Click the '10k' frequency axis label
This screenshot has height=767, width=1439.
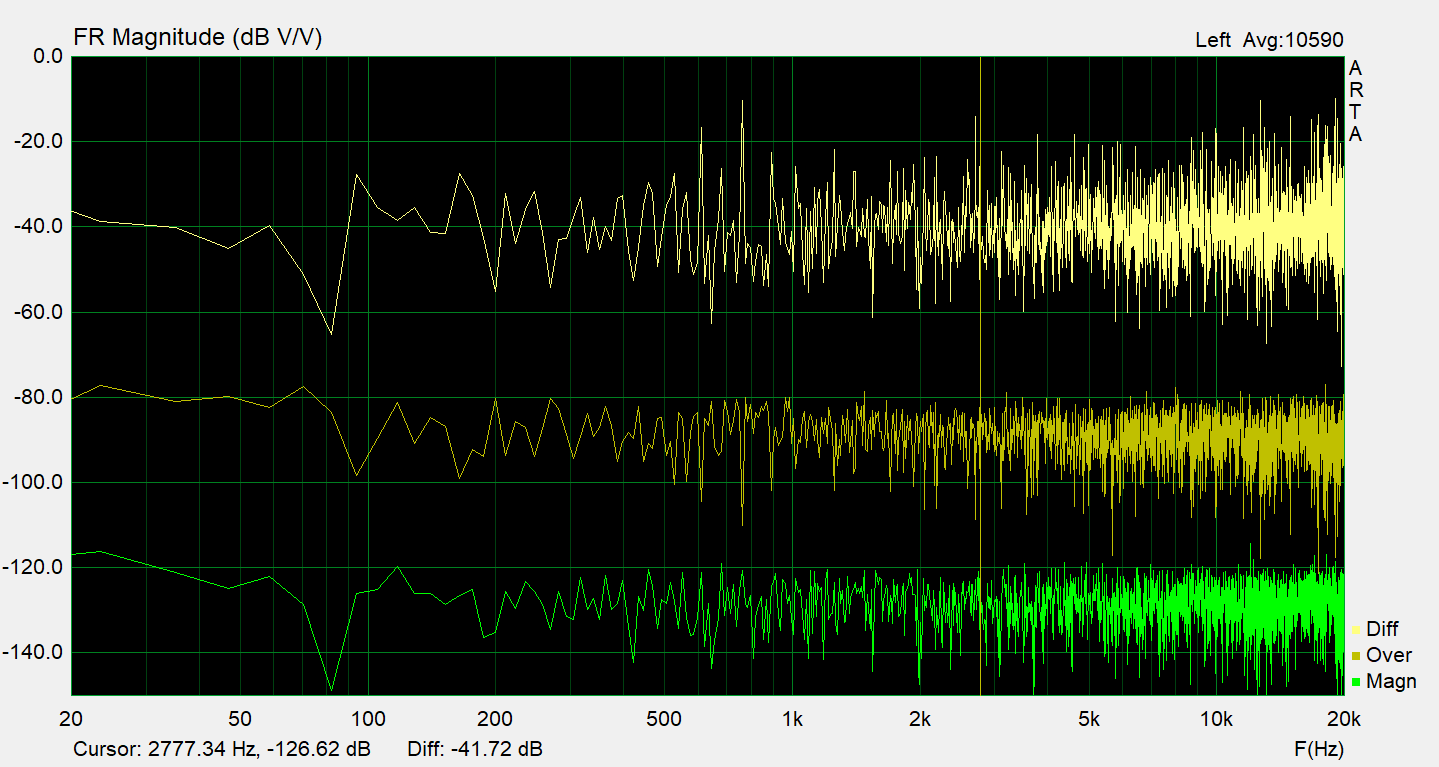coord(1216,718)
